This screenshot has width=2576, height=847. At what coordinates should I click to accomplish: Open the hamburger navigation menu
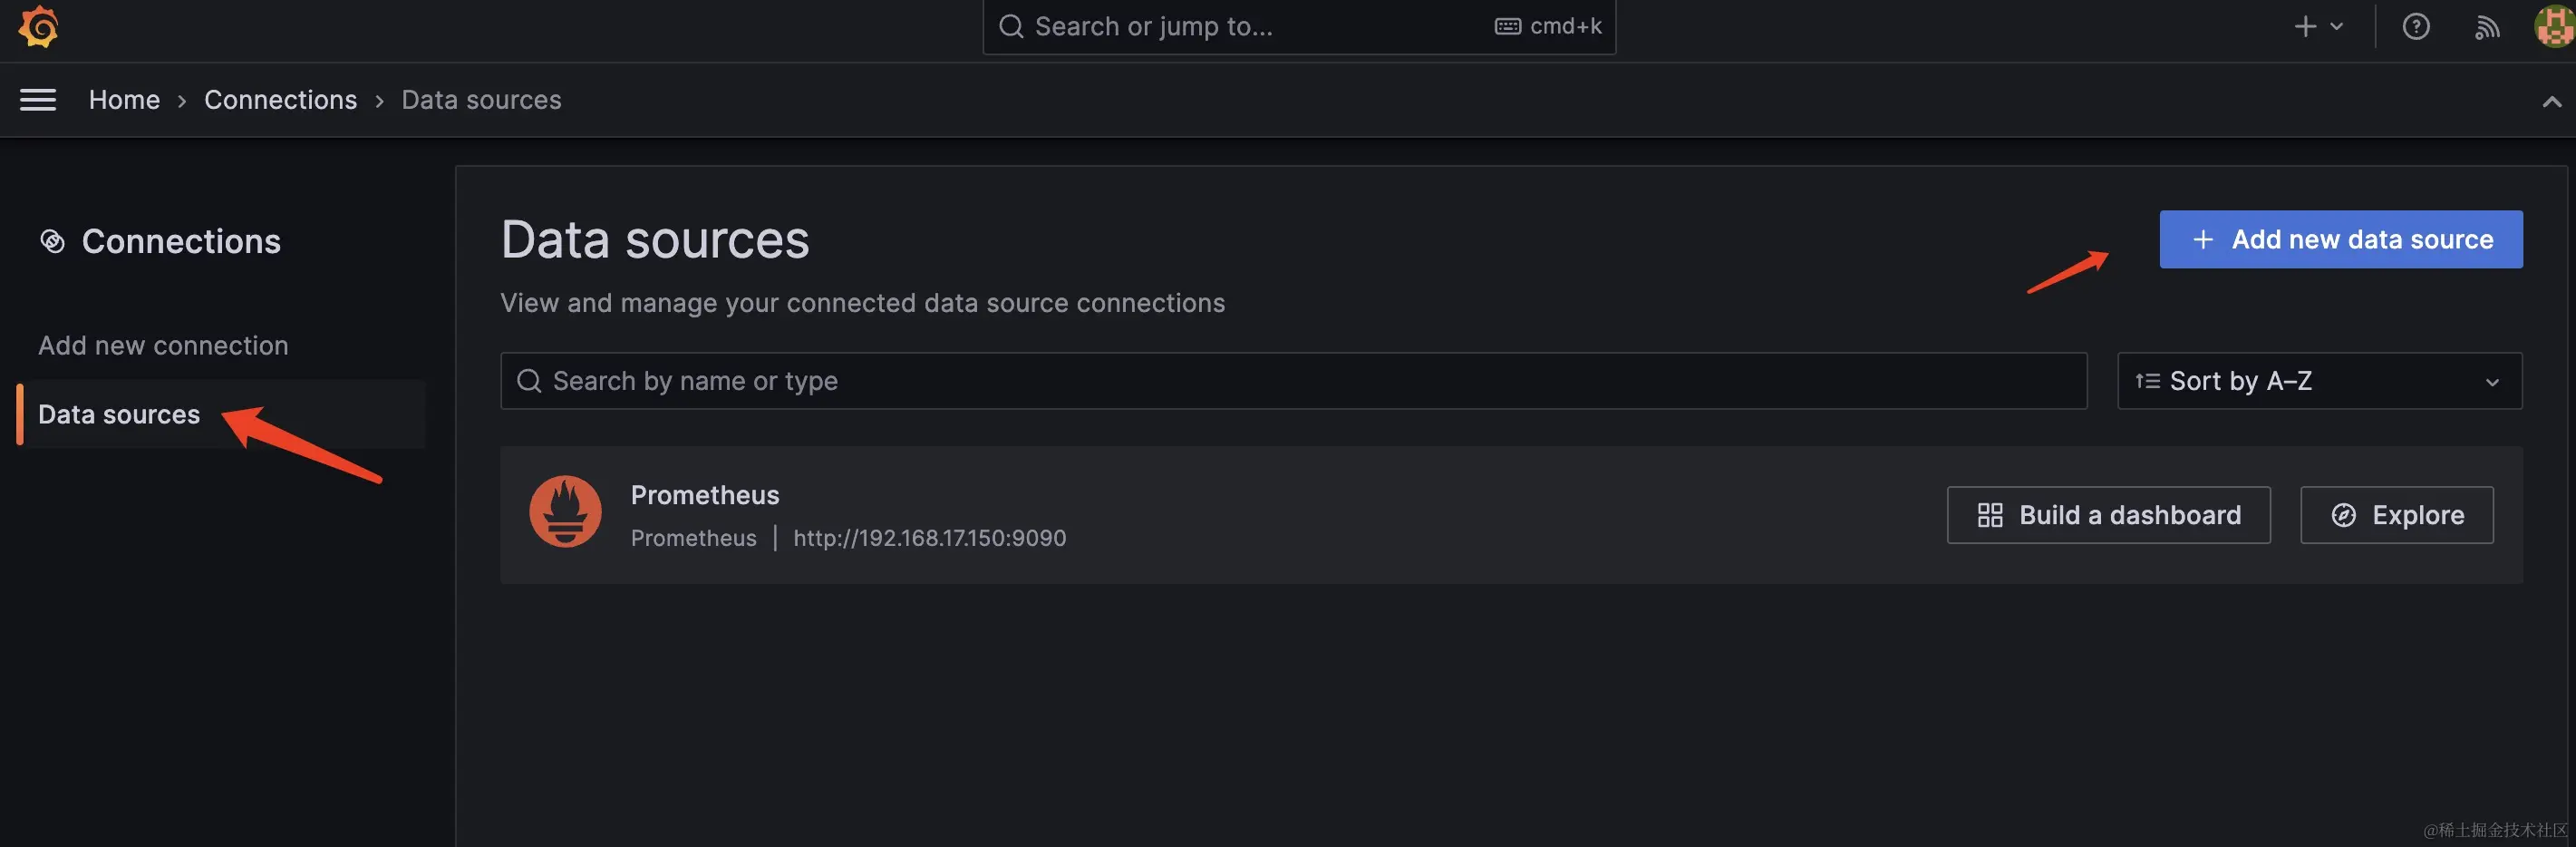coord(38,100)
